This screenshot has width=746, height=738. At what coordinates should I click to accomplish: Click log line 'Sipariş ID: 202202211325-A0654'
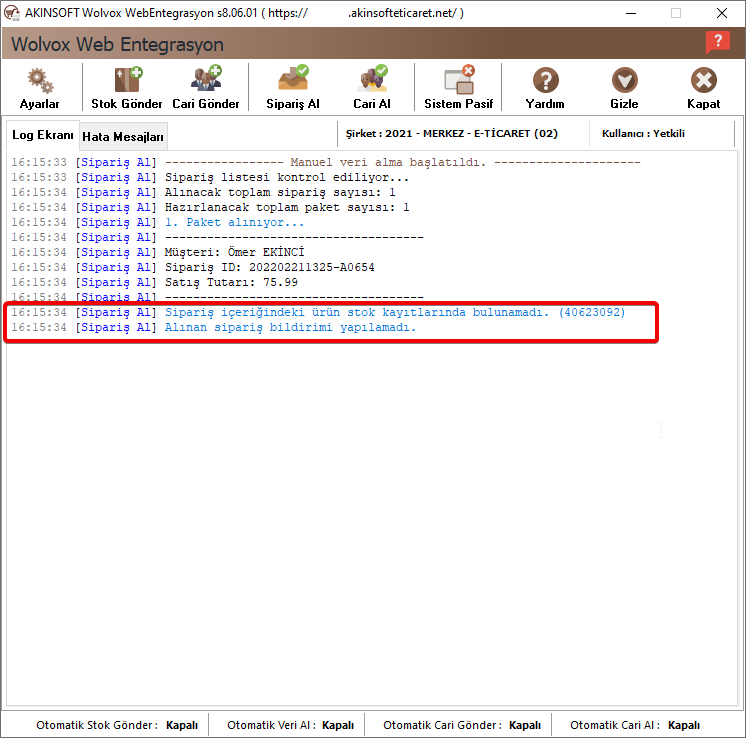click(193, 267)
